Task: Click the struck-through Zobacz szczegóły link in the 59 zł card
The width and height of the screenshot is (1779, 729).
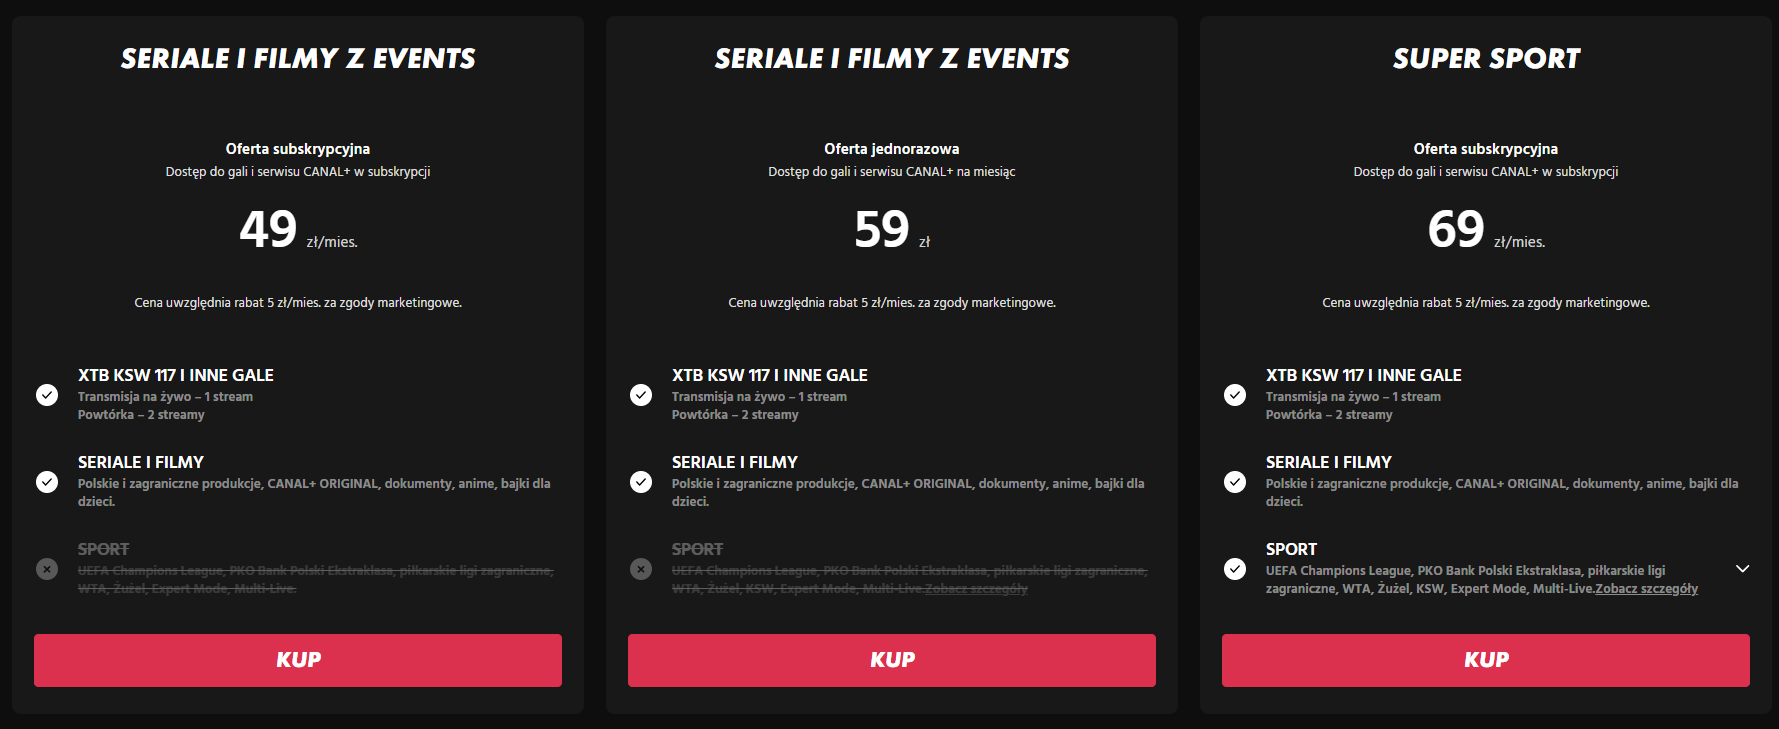Action: [976, 589]
